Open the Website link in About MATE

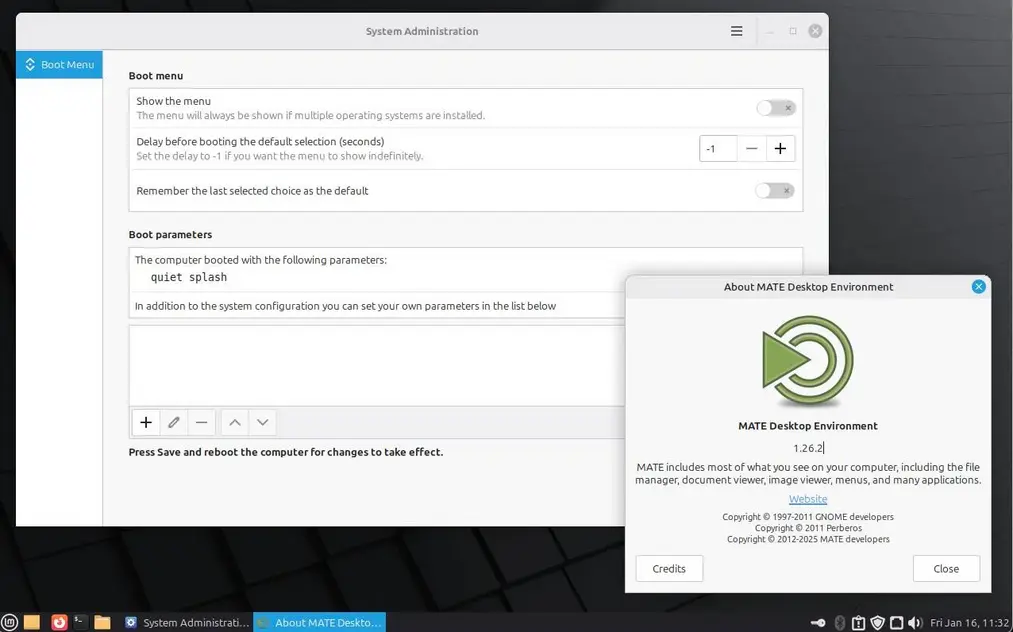(807, 498)
